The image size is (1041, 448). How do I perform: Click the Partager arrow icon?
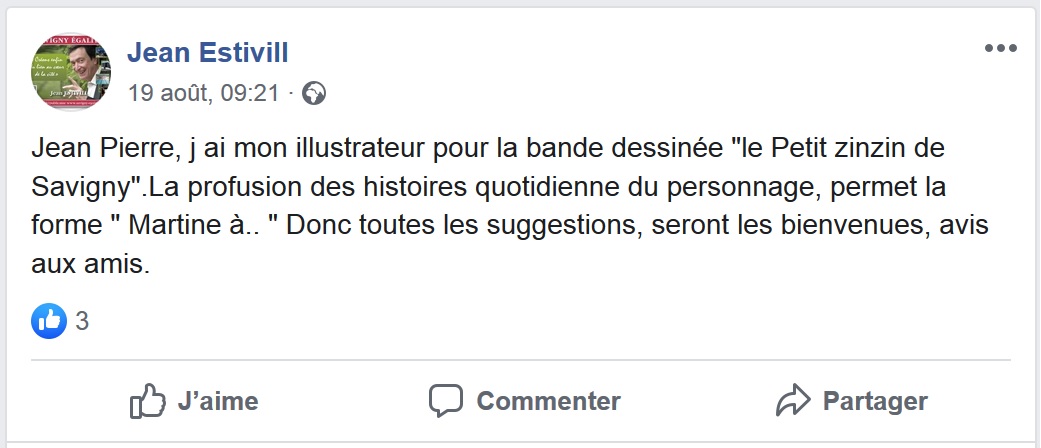792,402
